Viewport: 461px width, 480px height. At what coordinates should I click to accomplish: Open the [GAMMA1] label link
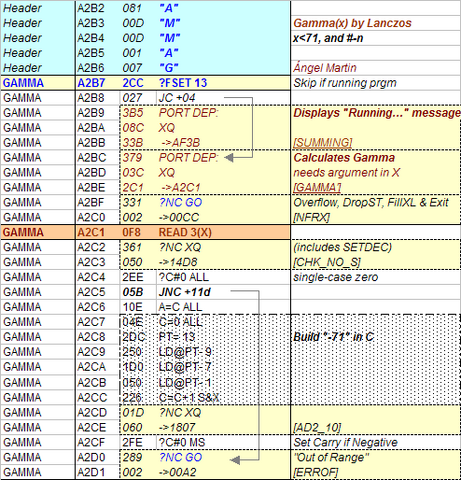point(317,187)
